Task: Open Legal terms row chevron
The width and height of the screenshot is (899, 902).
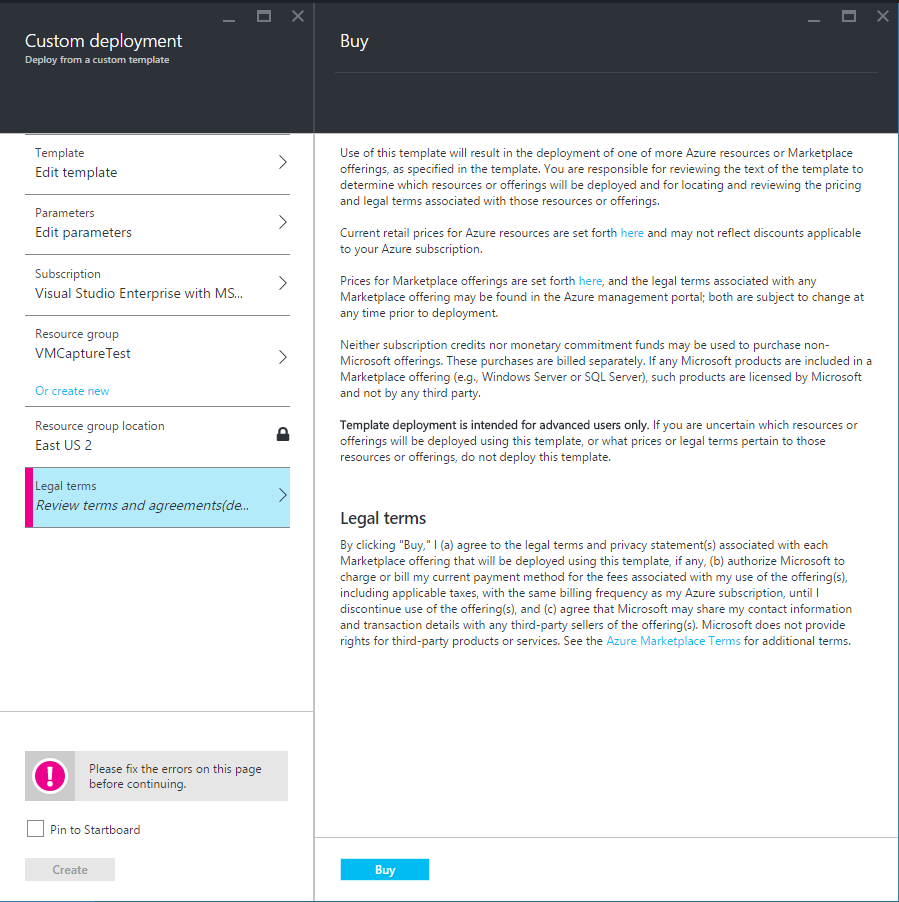Action: [282, 495]
